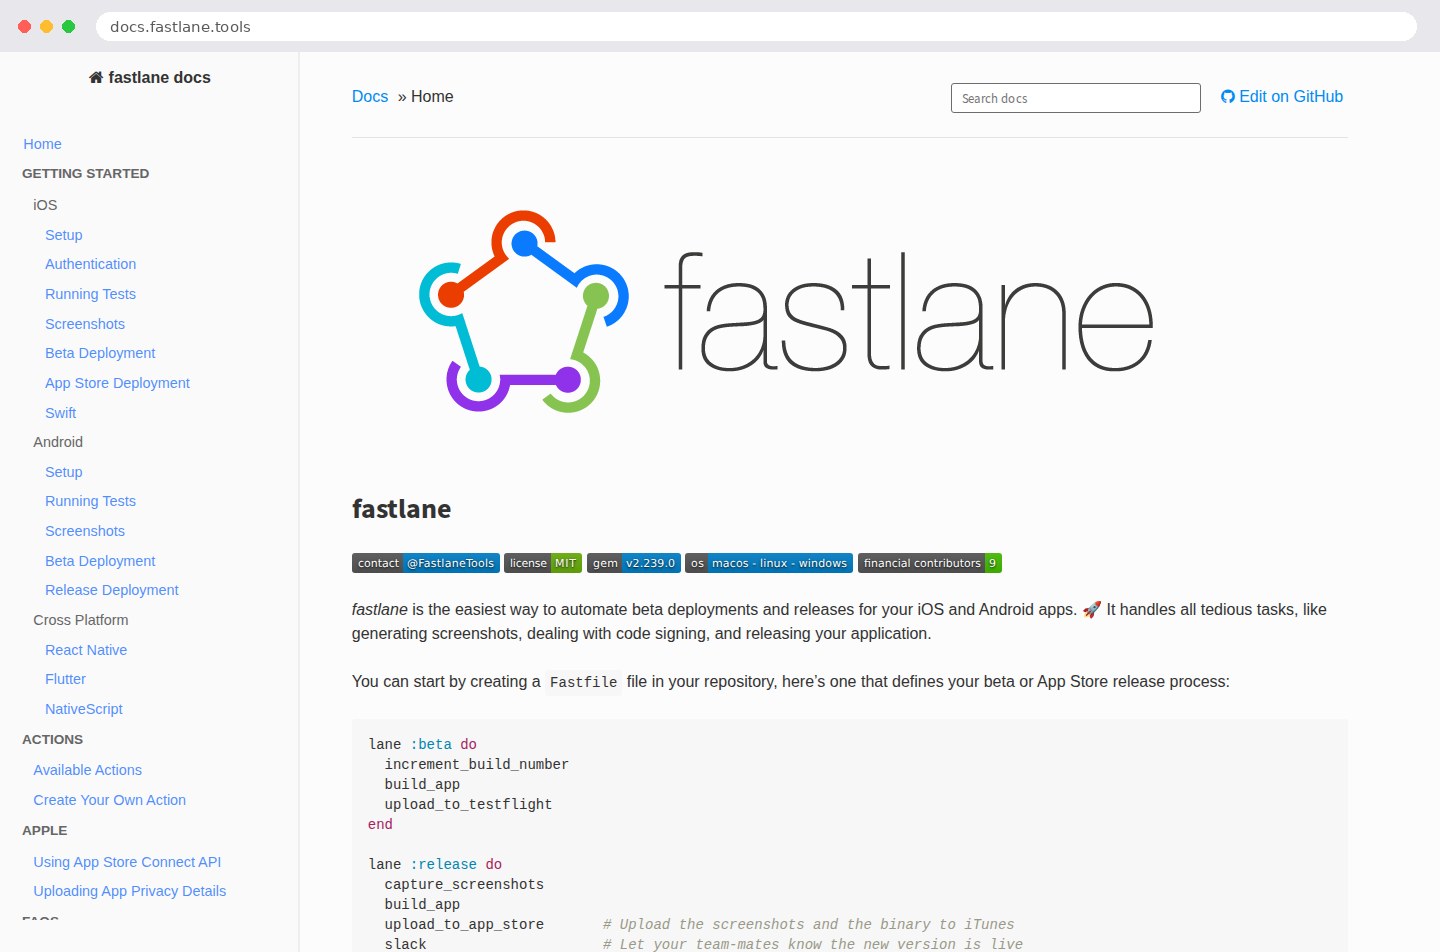Open Uploading App Privacy Details
The width and height of the screenshot is (1440, 952).
(129, 891)
